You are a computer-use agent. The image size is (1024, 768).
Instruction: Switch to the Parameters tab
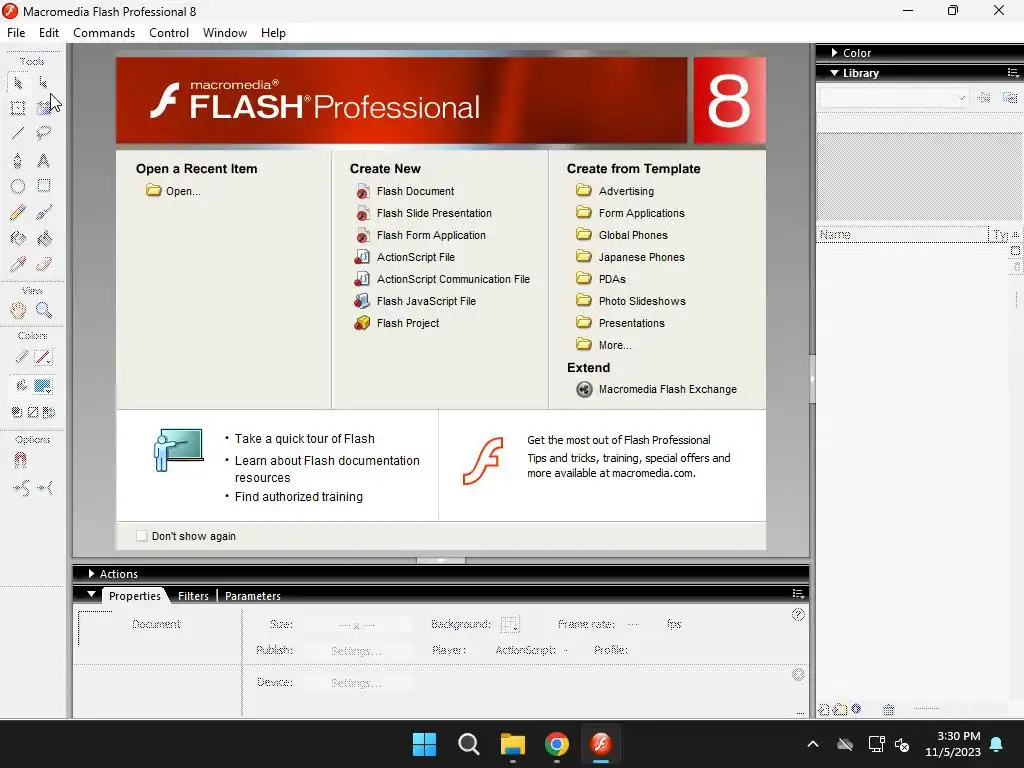click(x=253, y=596)
